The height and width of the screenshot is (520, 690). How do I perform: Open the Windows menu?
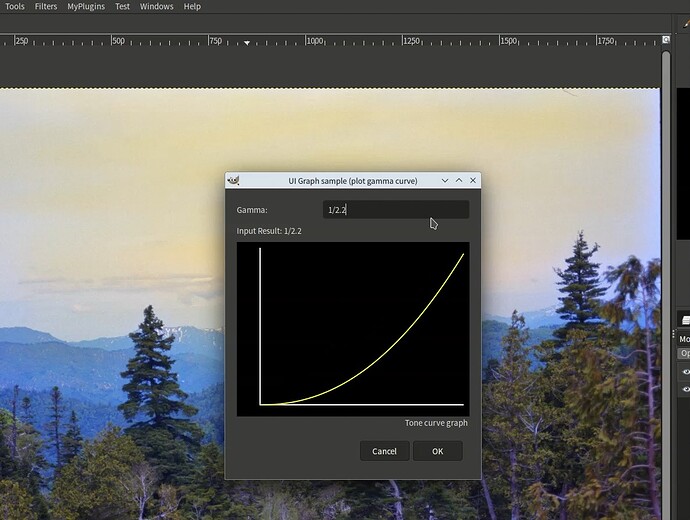point(156,7)
